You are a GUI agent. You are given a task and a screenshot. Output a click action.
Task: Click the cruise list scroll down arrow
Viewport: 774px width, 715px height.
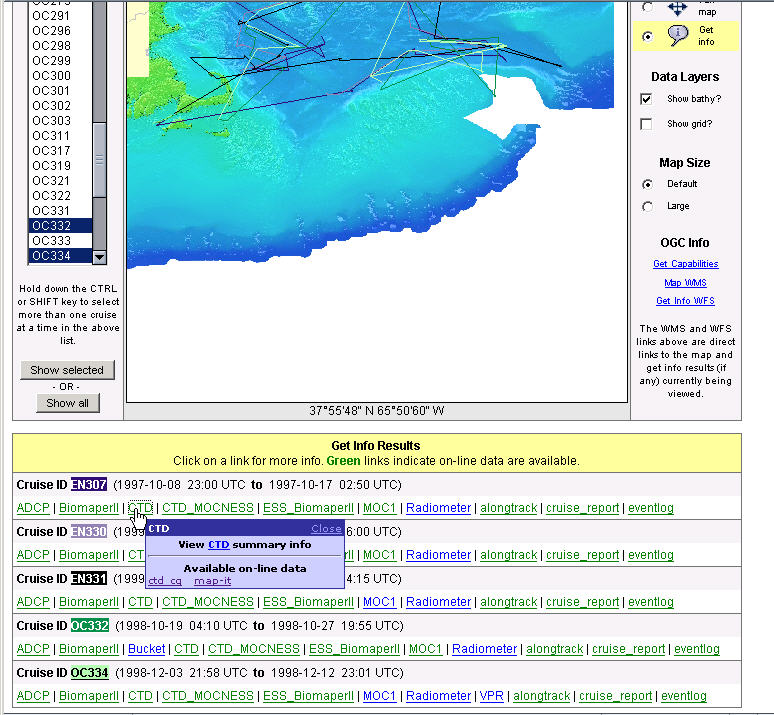tap(99, 257)
